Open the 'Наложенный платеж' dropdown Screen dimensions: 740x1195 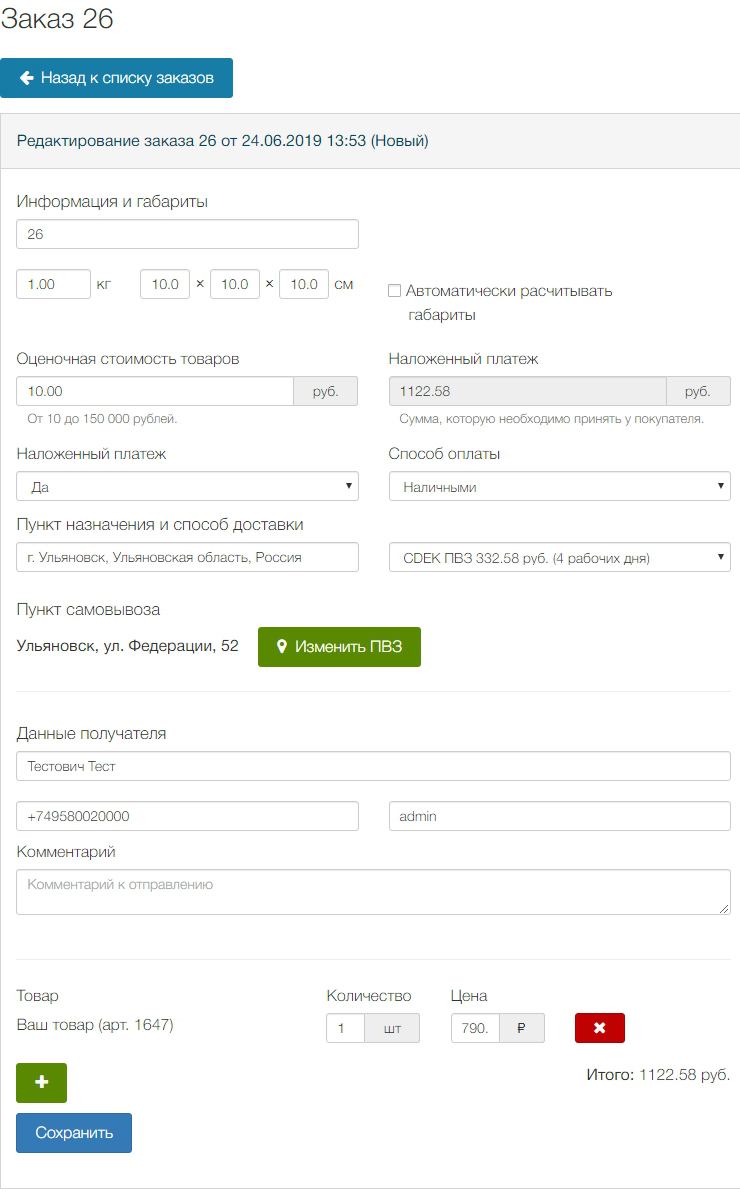[187, 487]
